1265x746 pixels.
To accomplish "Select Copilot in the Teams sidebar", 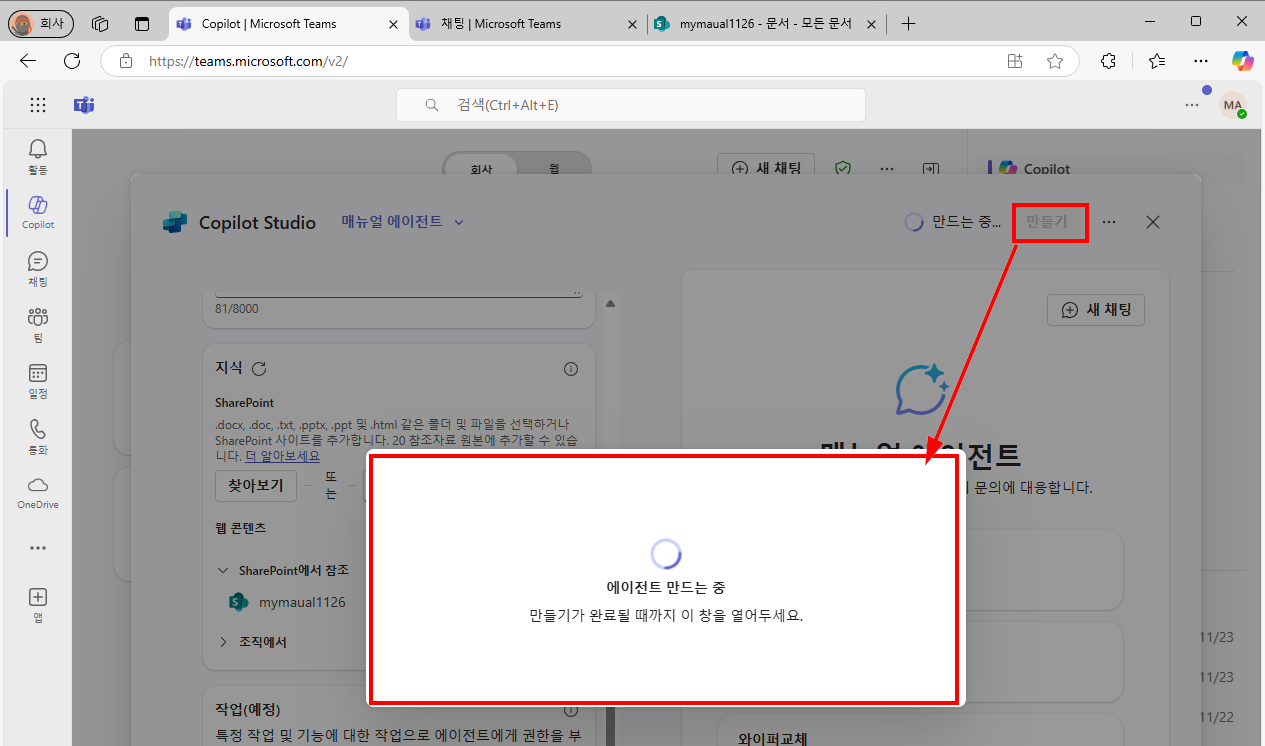I will click(38, 212).
